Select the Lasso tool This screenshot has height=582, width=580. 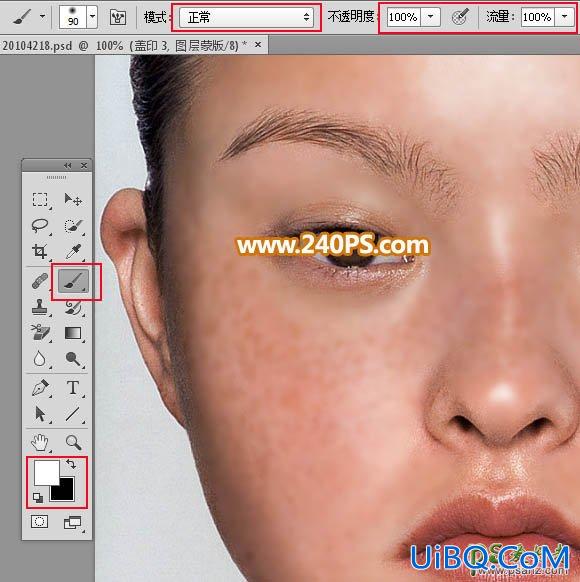(40, 225)
